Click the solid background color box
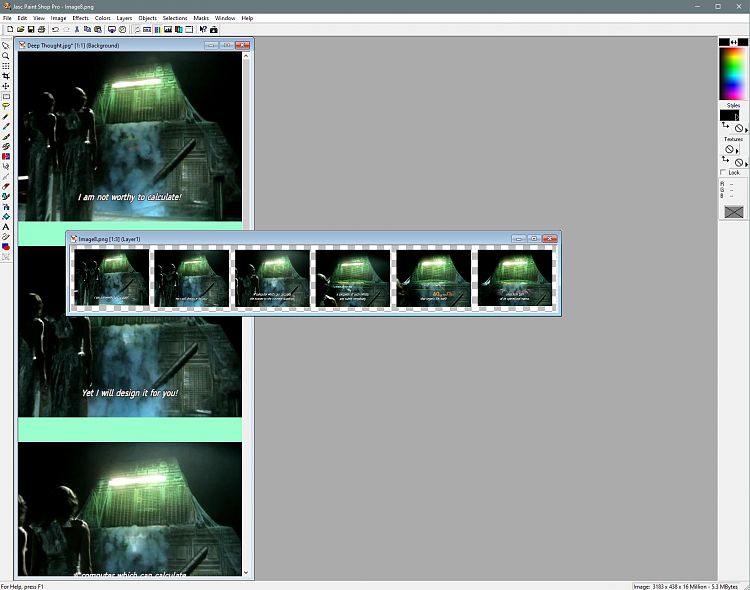This screenshot has height=590, width=750. tap(743, 42)
